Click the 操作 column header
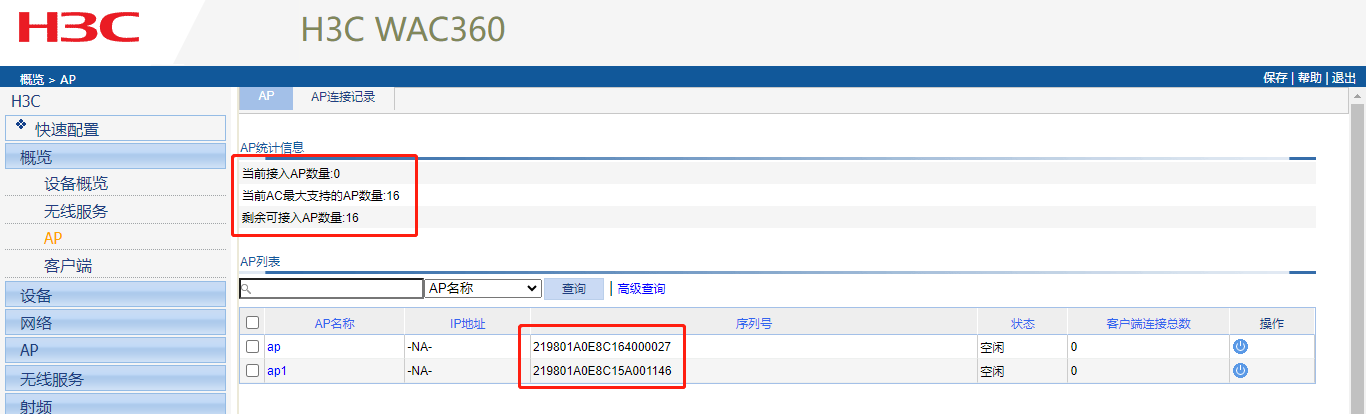The width and height of the screenshot is (1366, 414). pyautogui.click(x=1272, y=324)
